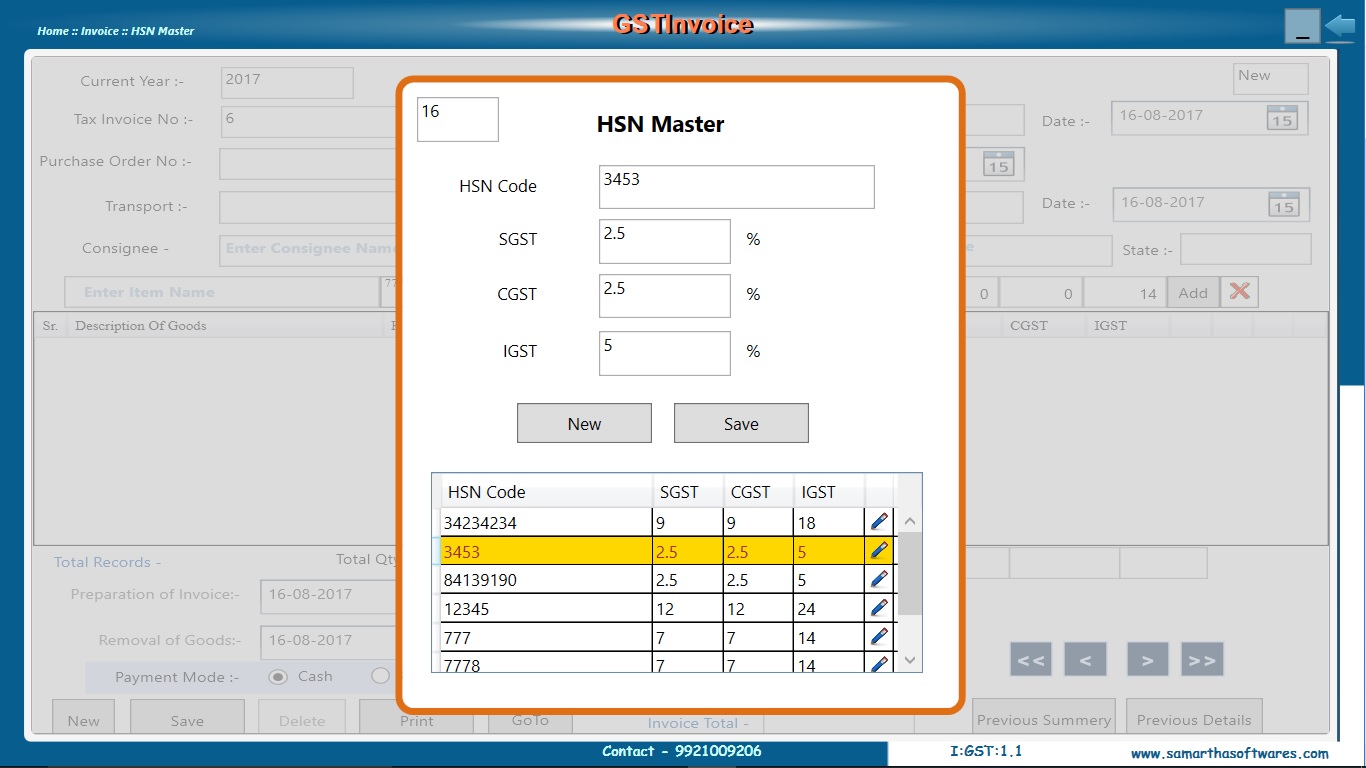Open the tax invoice date calendar icon

[1282, 117]
